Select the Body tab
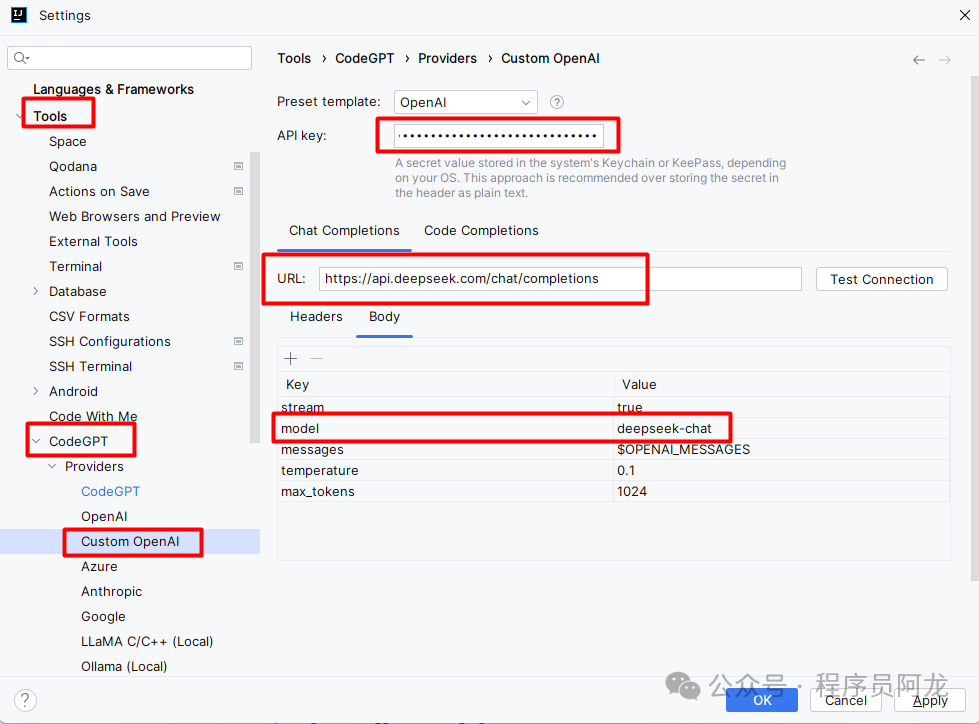The height and width of the screenshot is (724, 979). coord(384,316)
